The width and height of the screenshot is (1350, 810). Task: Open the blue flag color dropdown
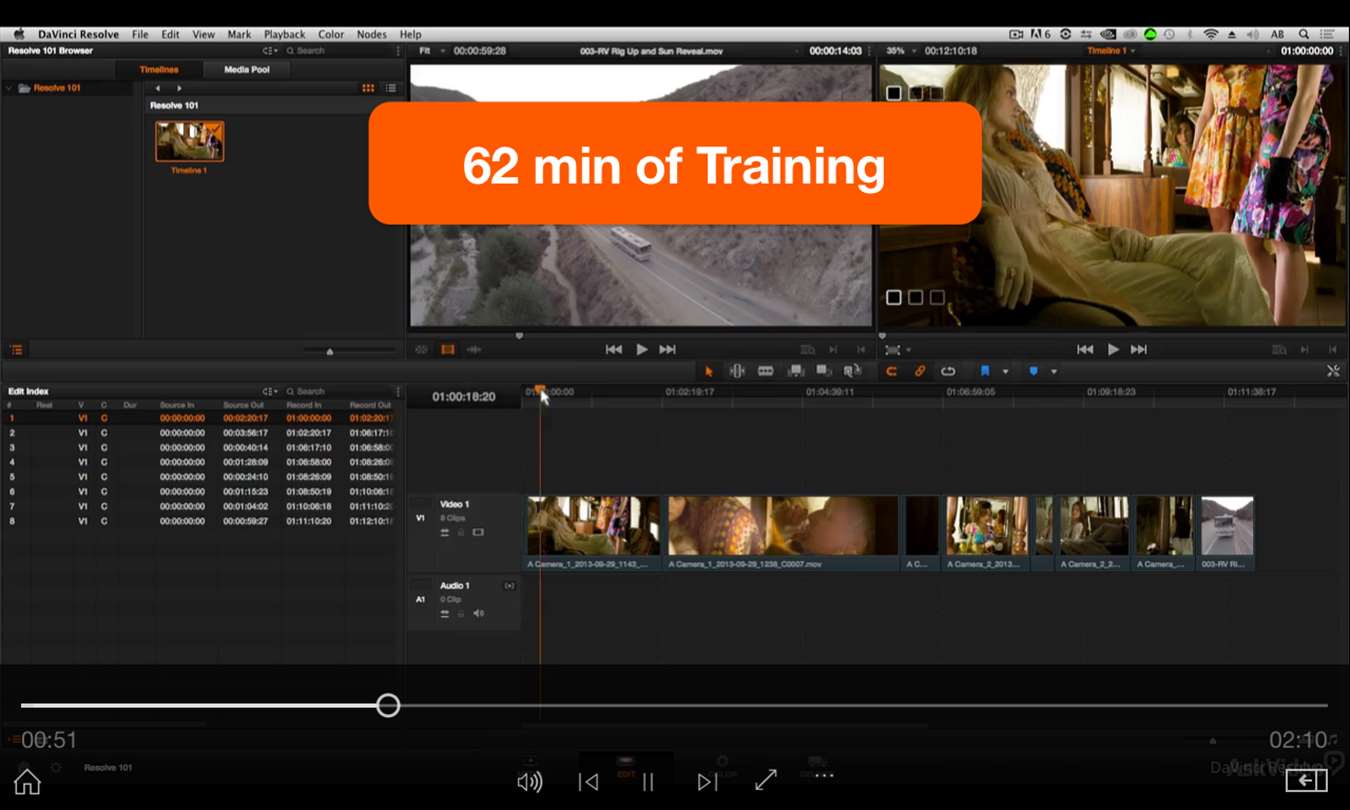[1005, 372]
